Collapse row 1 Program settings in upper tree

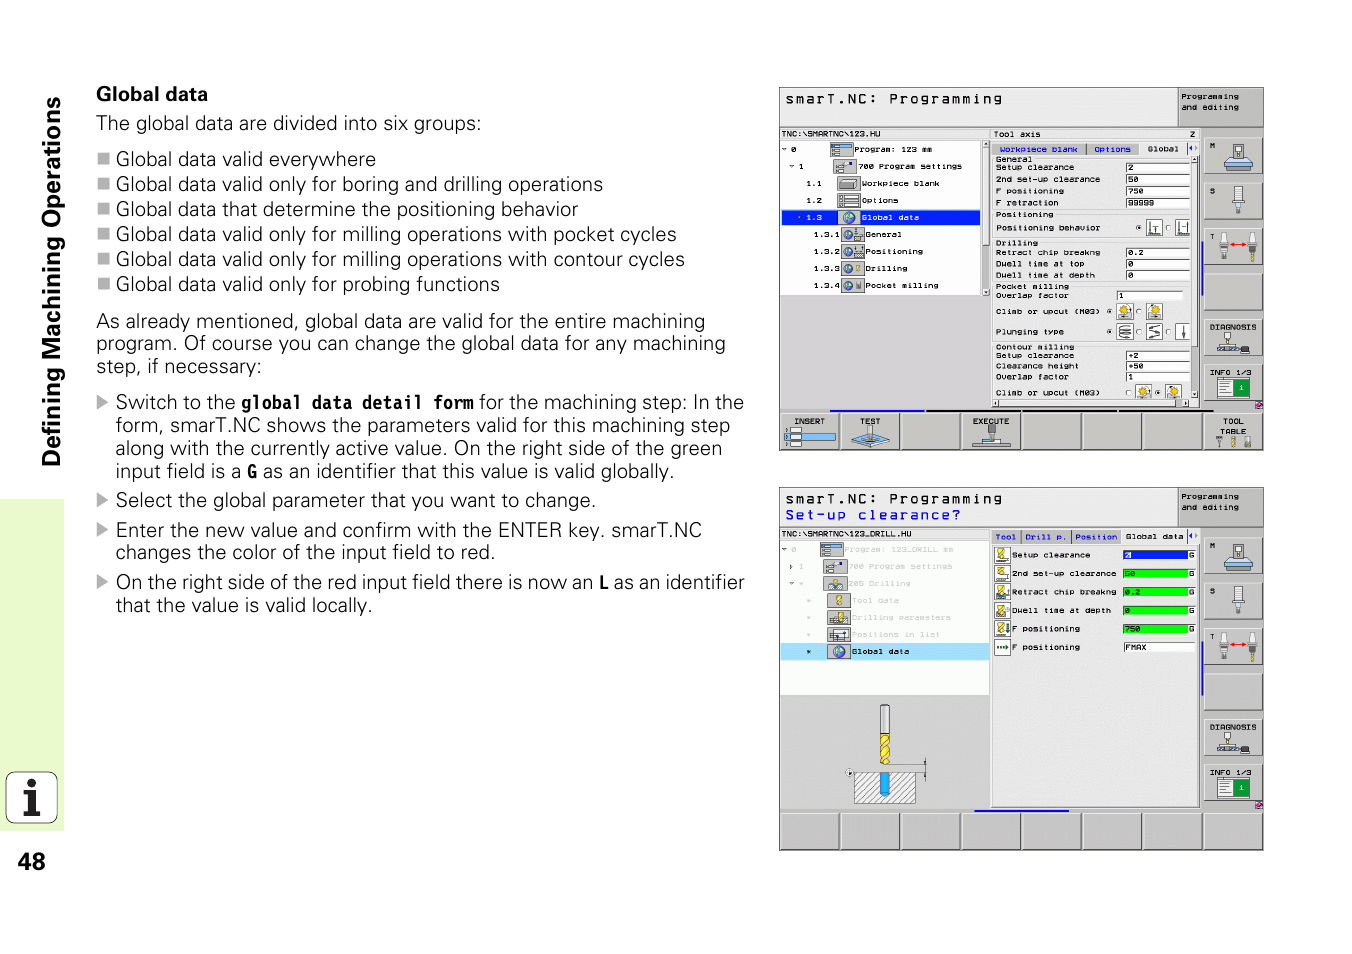click(x=791, y=167)
